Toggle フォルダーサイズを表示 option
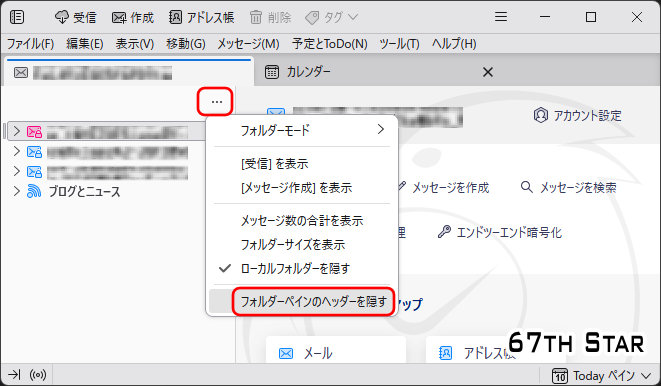This screenshot has height=386, width=661. click(302, 244)
